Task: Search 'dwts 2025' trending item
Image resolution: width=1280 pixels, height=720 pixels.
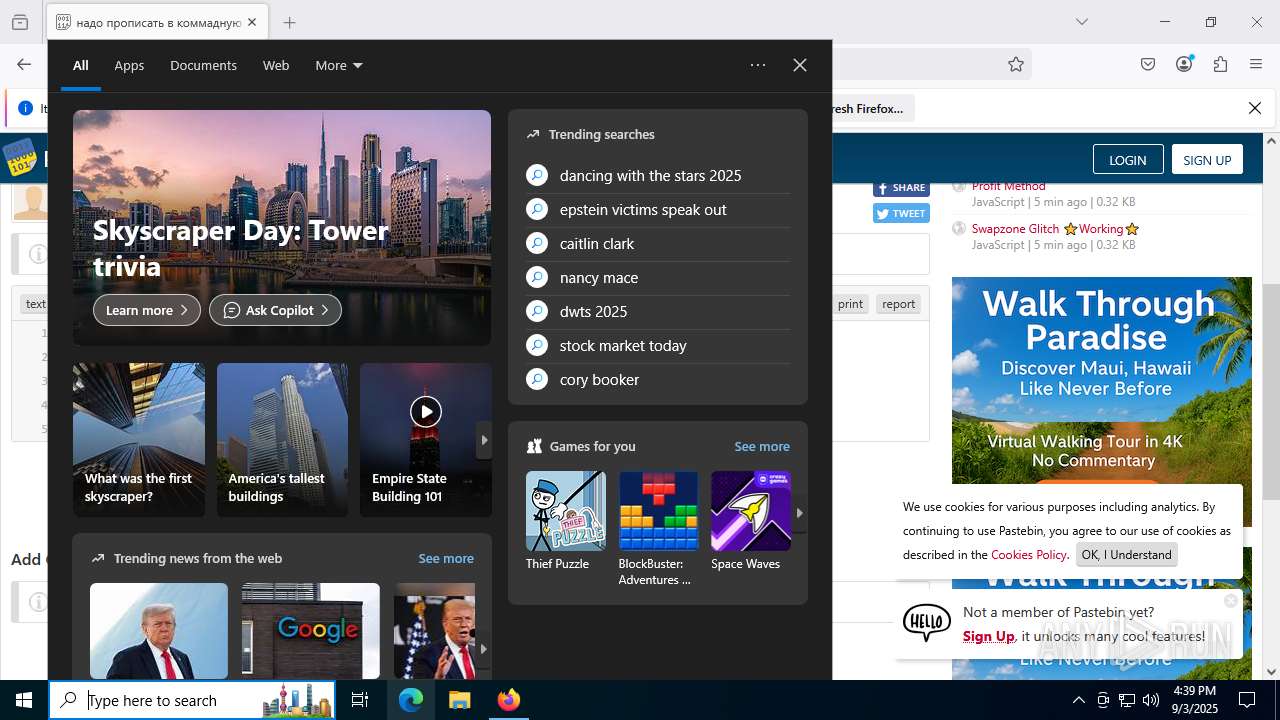Action: [x=594, y=311]
